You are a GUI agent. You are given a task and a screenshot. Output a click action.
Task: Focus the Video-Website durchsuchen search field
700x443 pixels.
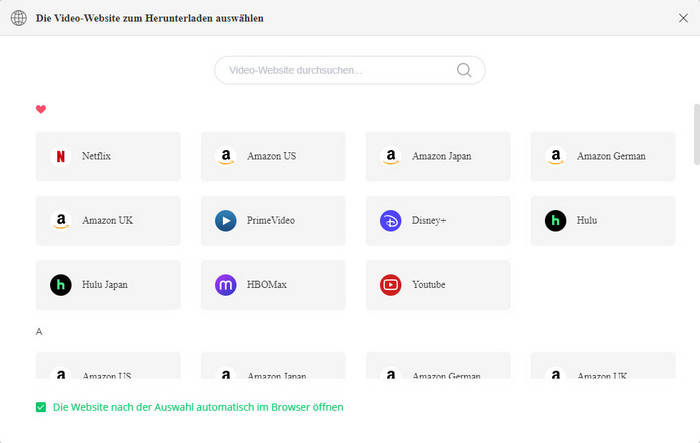pyautogui.click(x=350, y=70)
